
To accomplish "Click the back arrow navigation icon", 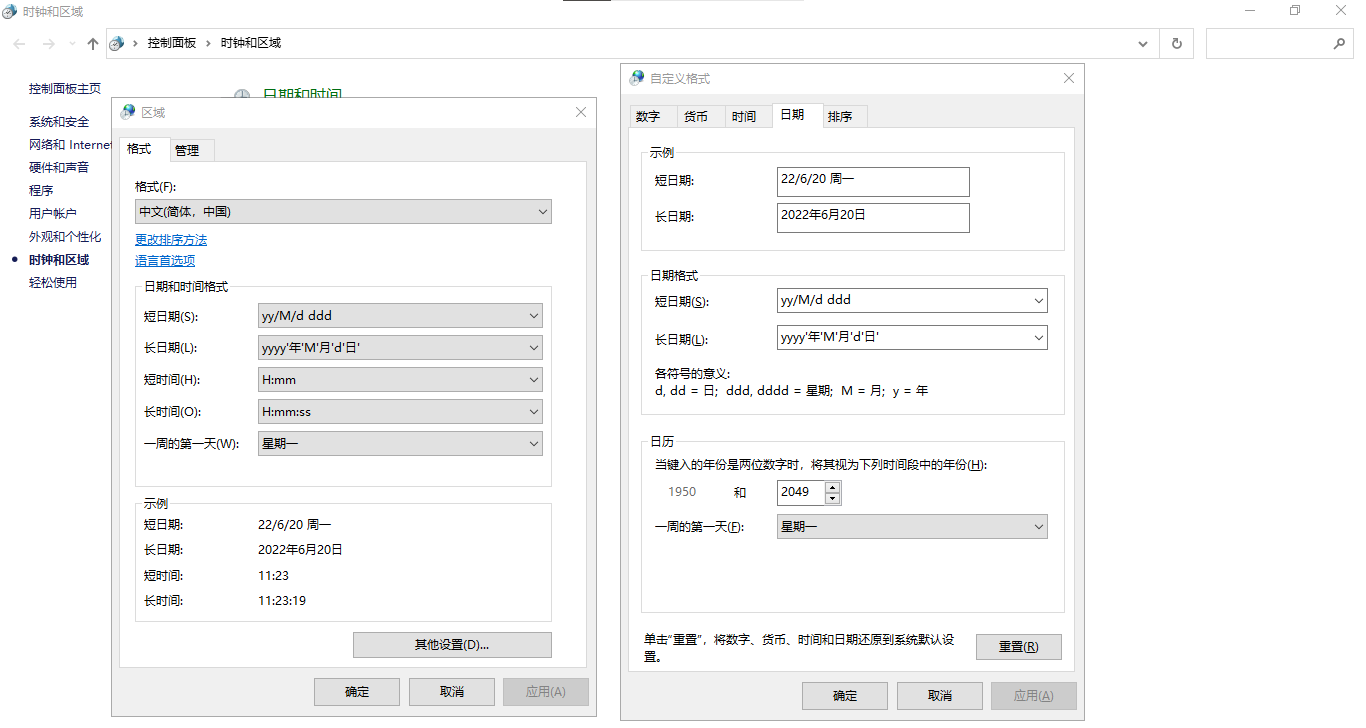I will click(x=20, y=44).
